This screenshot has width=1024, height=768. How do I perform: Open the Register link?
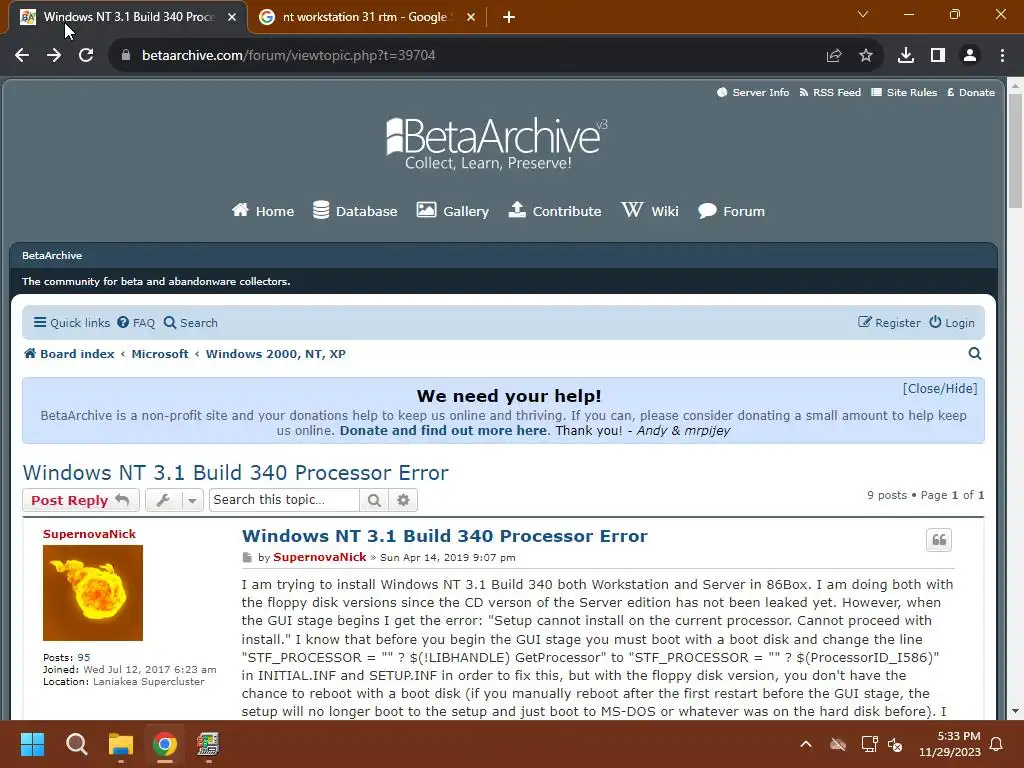pos(889,323)
